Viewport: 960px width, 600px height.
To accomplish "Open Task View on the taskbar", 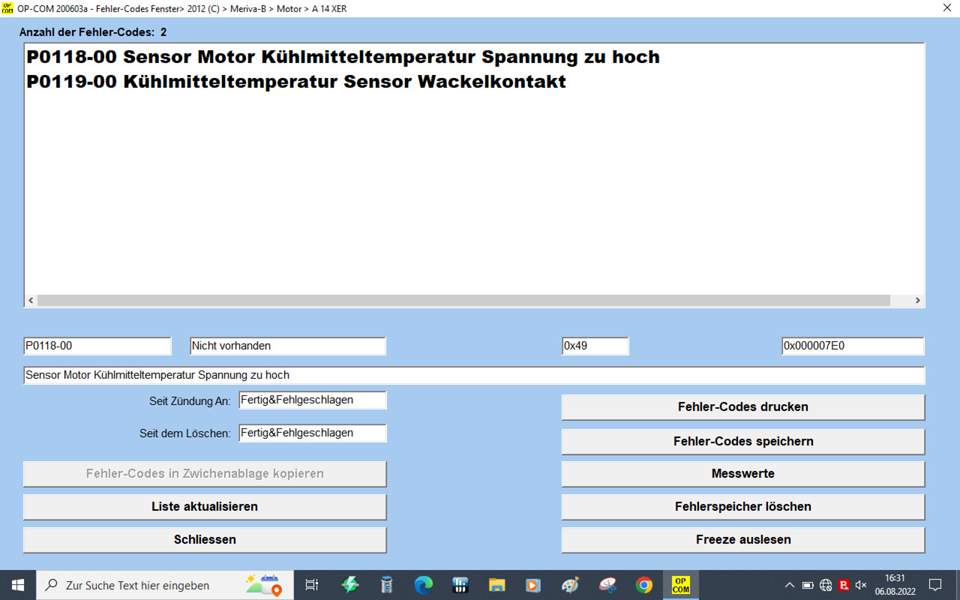I will (312, 585).
